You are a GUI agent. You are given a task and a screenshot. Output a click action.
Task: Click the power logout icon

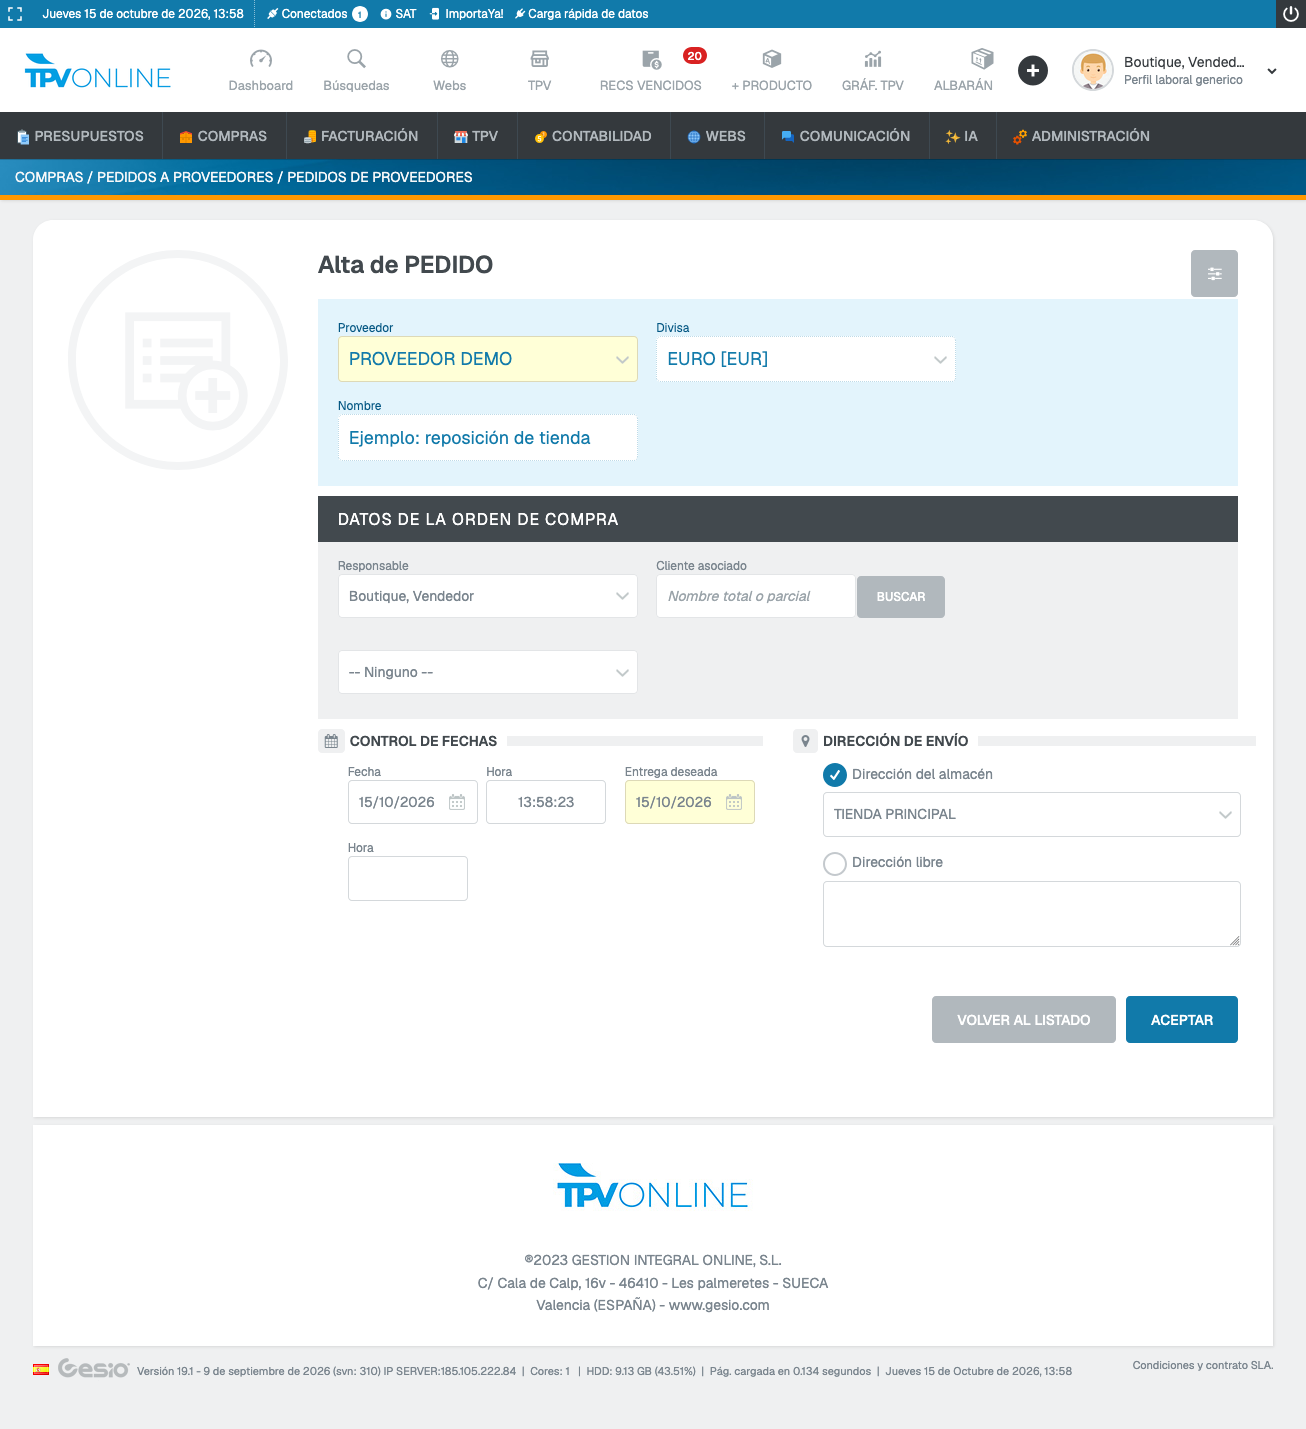point(1291,14)
